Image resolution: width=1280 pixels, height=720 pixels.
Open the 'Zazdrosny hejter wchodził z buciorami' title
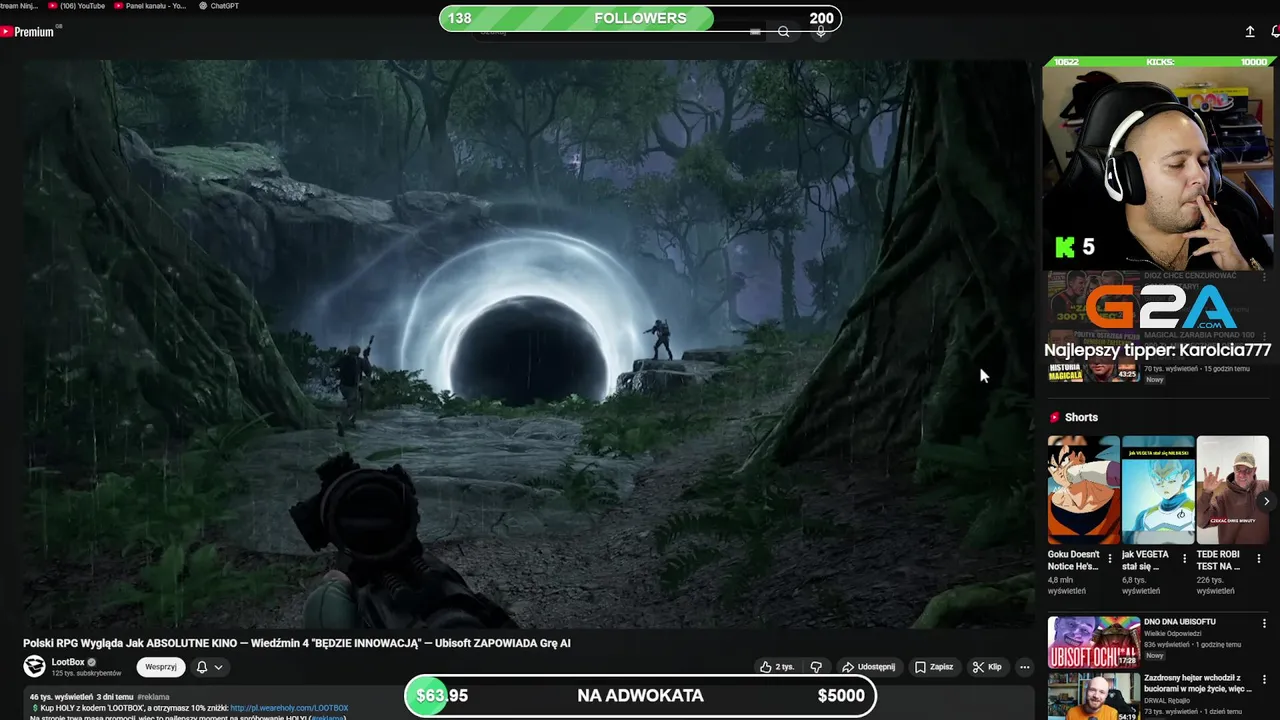(x=1198, y=683)
